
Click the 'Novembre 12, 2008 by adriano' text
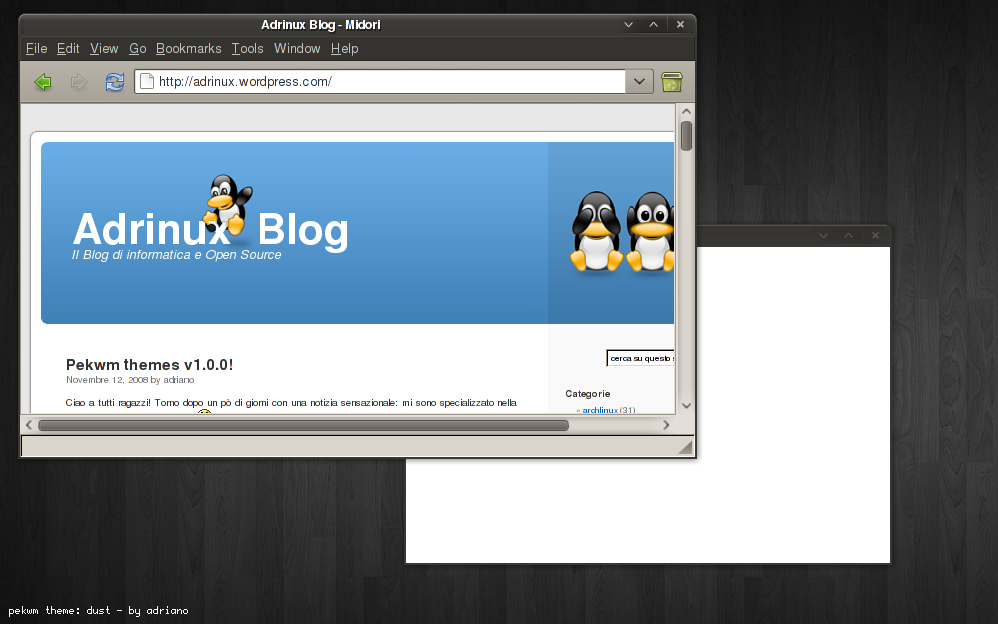coord(130,380)
